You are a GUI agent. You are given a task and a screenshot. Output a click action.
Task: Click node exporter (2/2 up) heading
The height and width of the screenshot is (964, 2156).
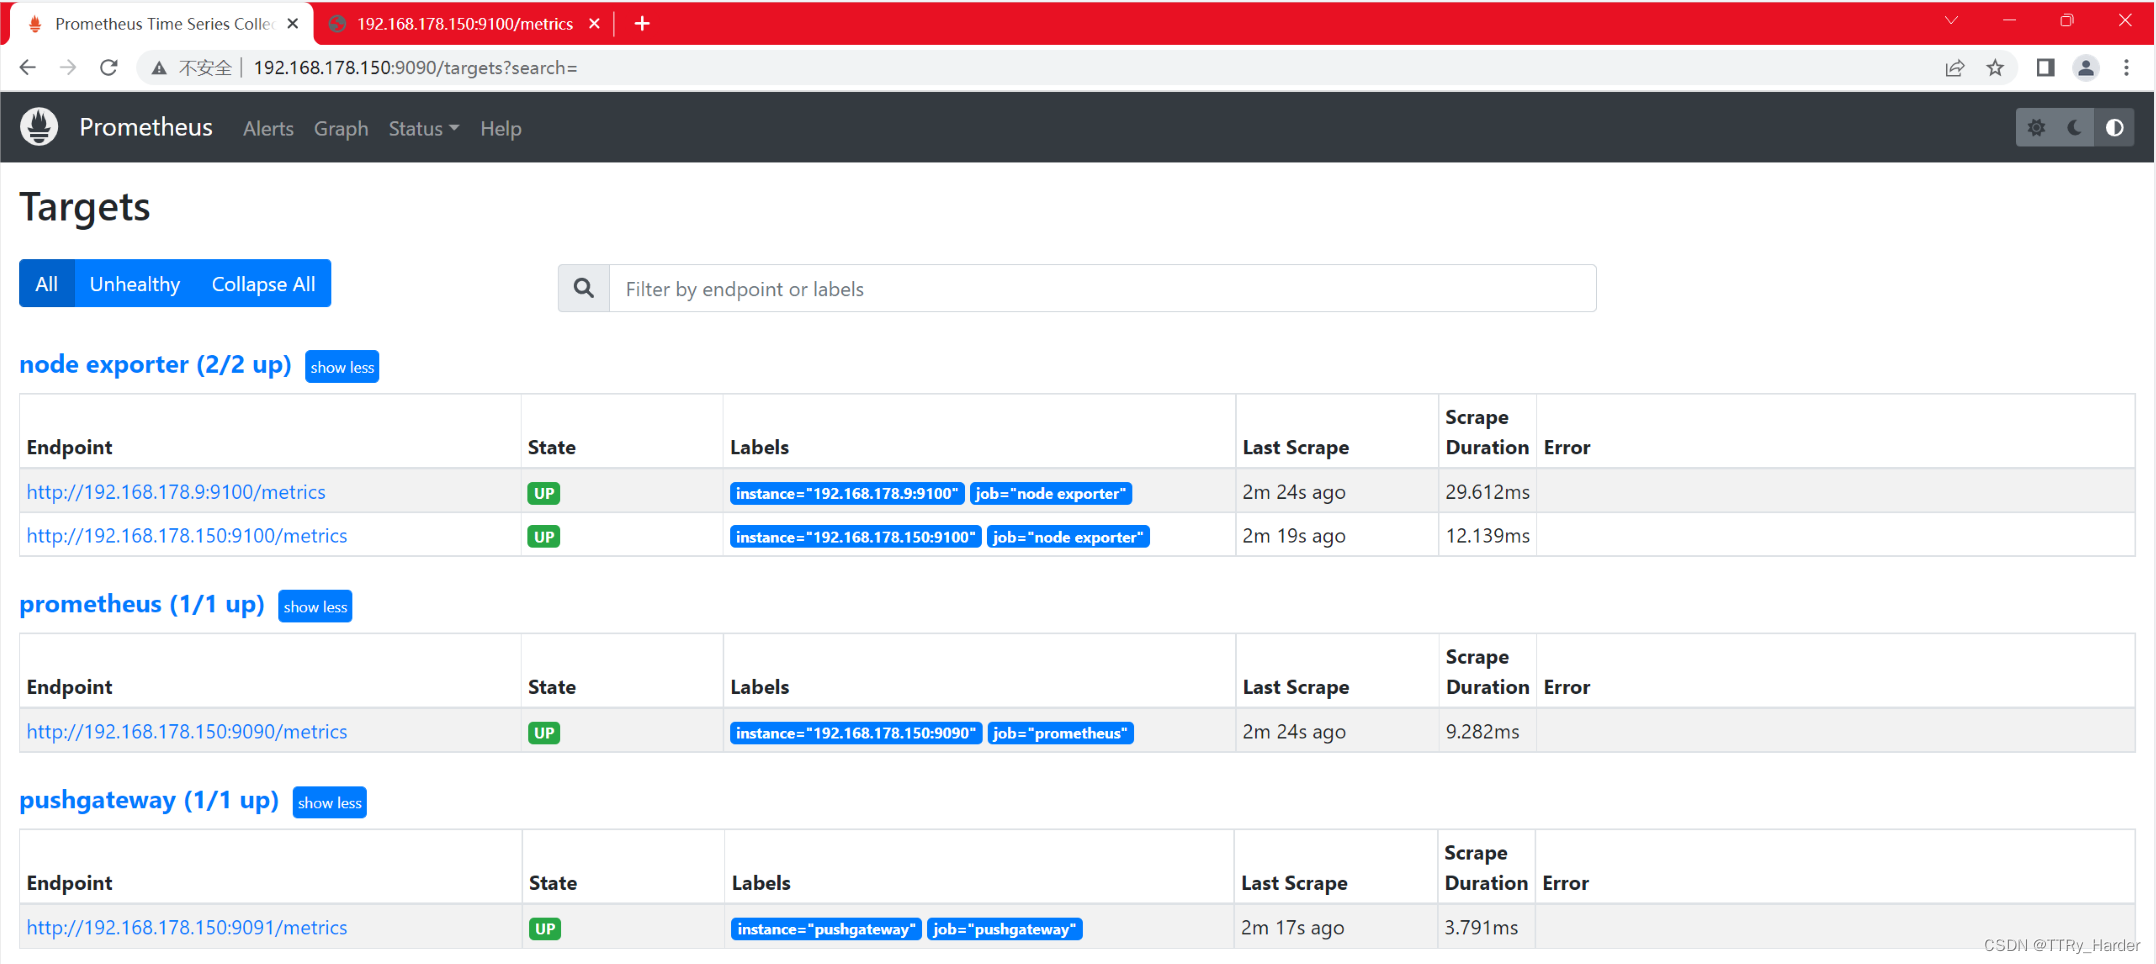(155, 364)
